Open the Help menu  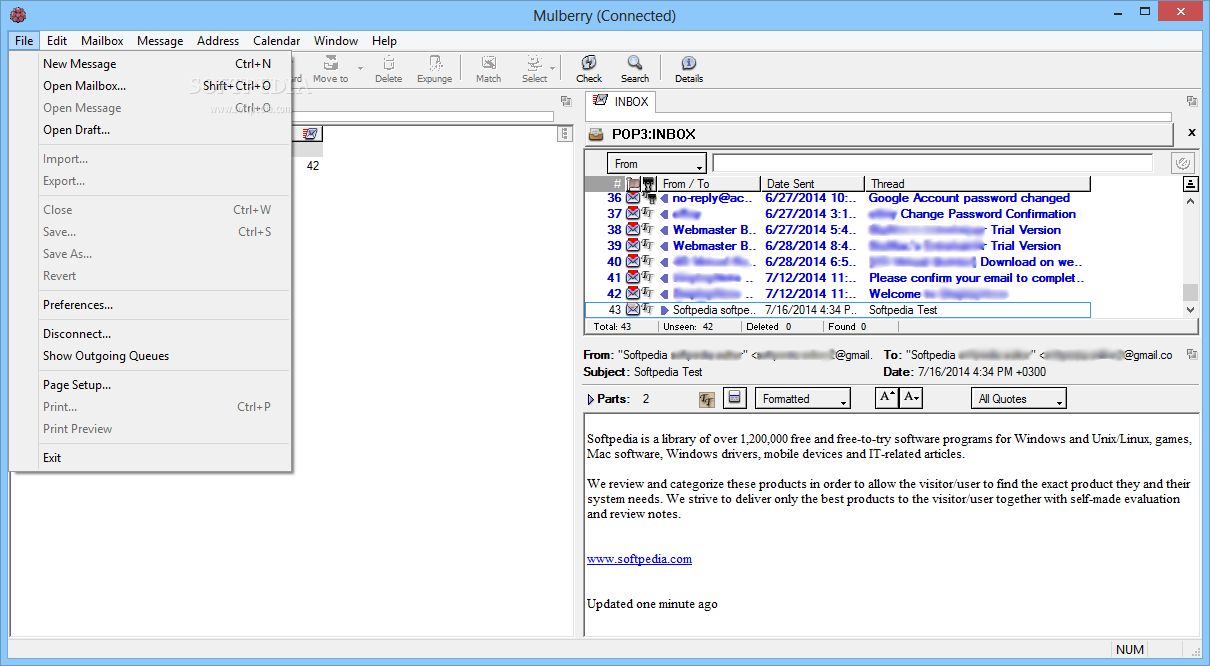[x=384, y=41]
